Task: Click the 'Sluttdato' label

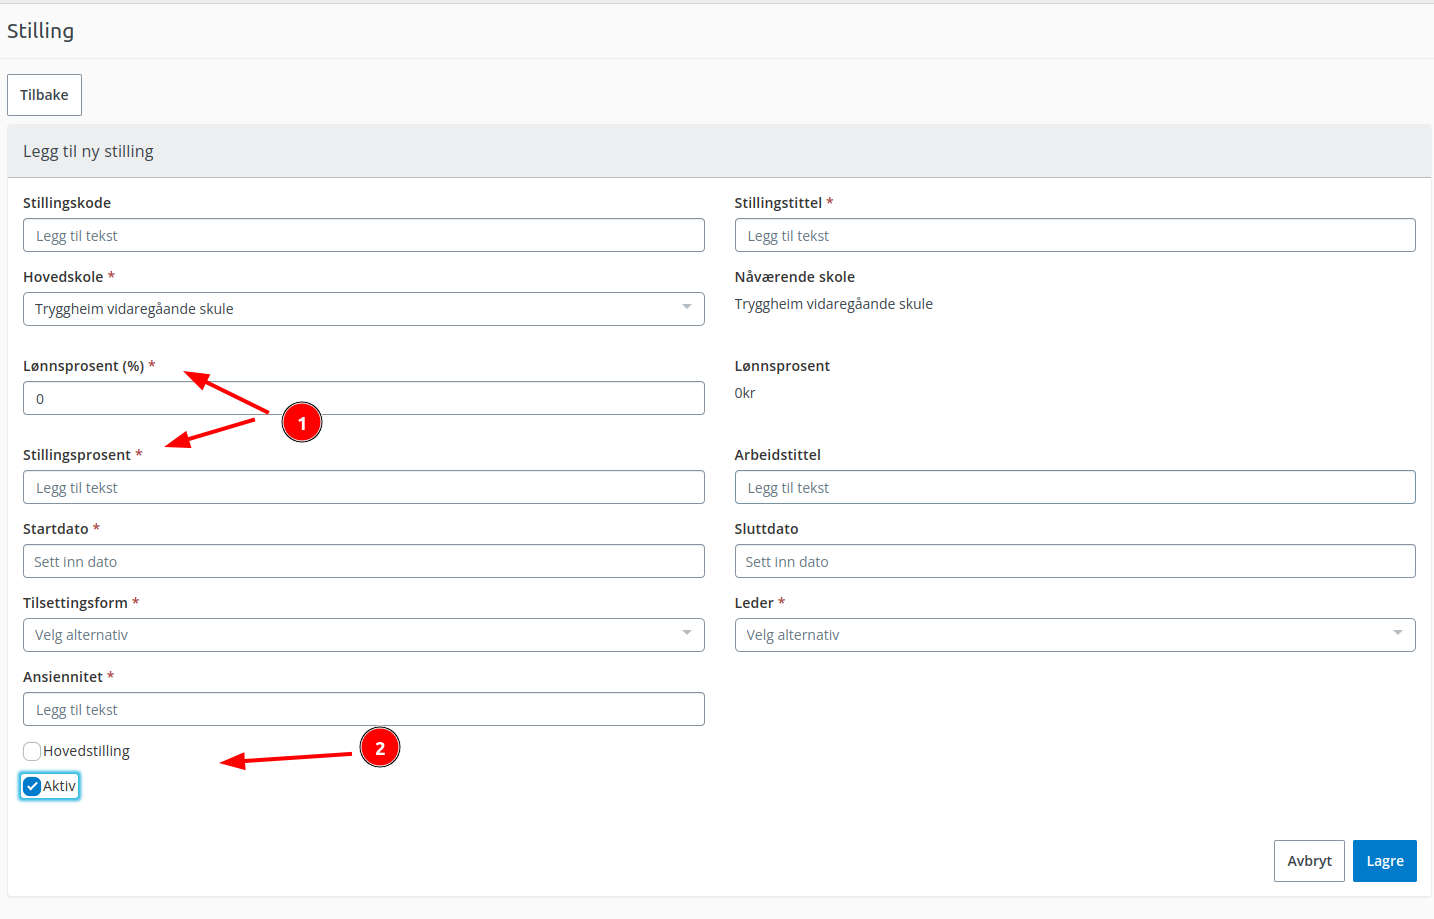Action: 767,529
